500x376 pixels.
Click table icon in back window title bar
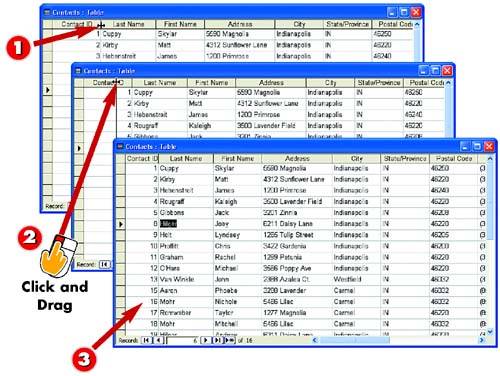[x=47, y=12]
